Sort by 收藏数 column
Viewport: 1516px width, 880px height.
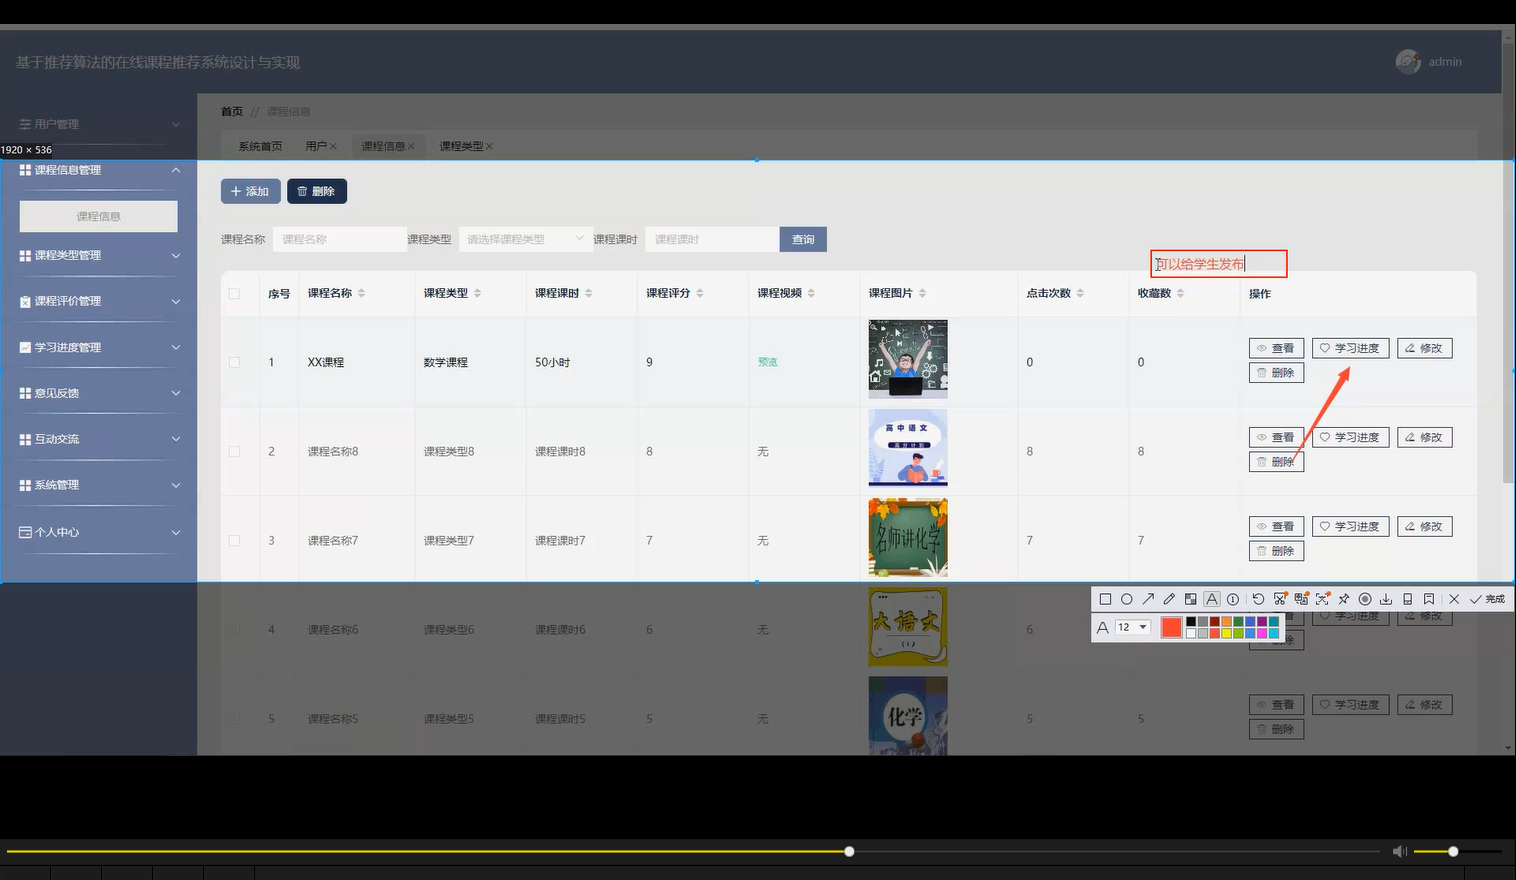click(1180, 293)
